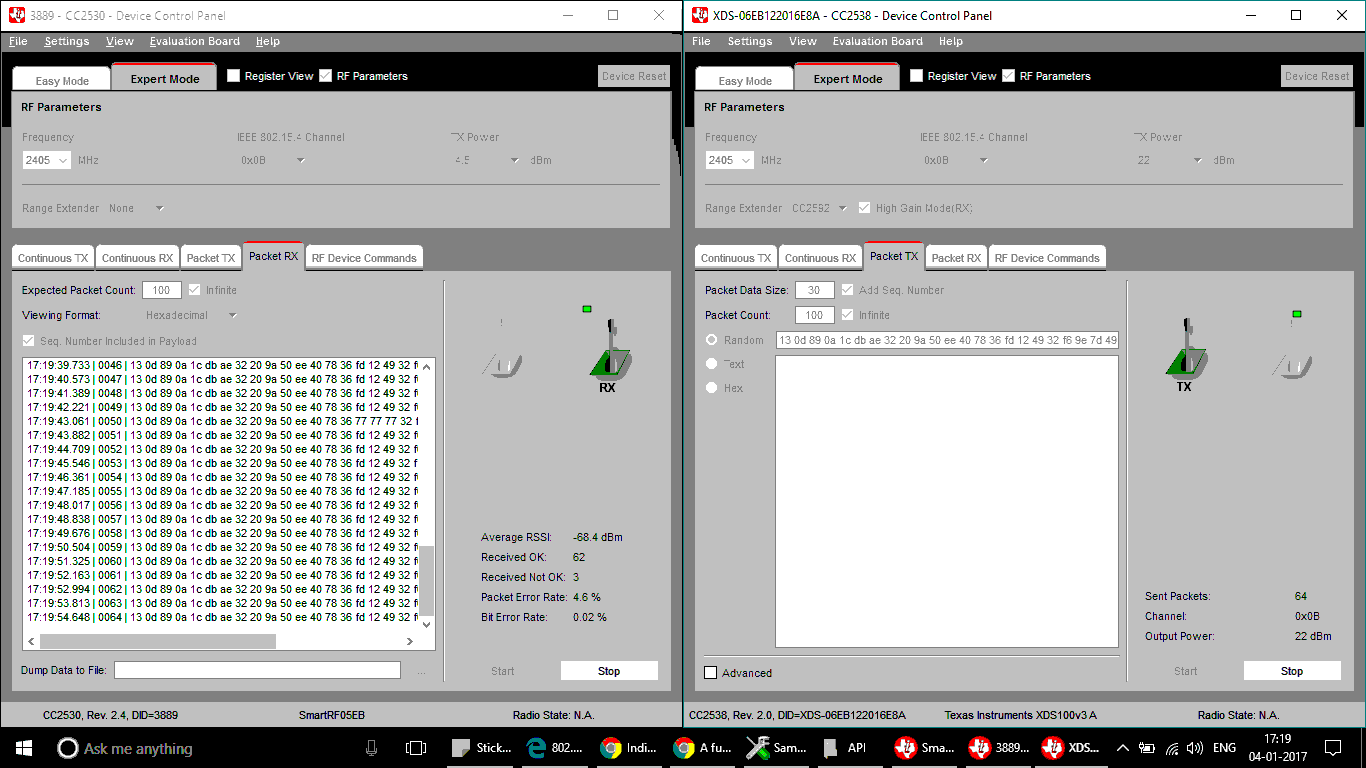Click Device Reset in CC2538 window
The height and width of the screenshot is (768, 1366).
tap(1317, 76)
